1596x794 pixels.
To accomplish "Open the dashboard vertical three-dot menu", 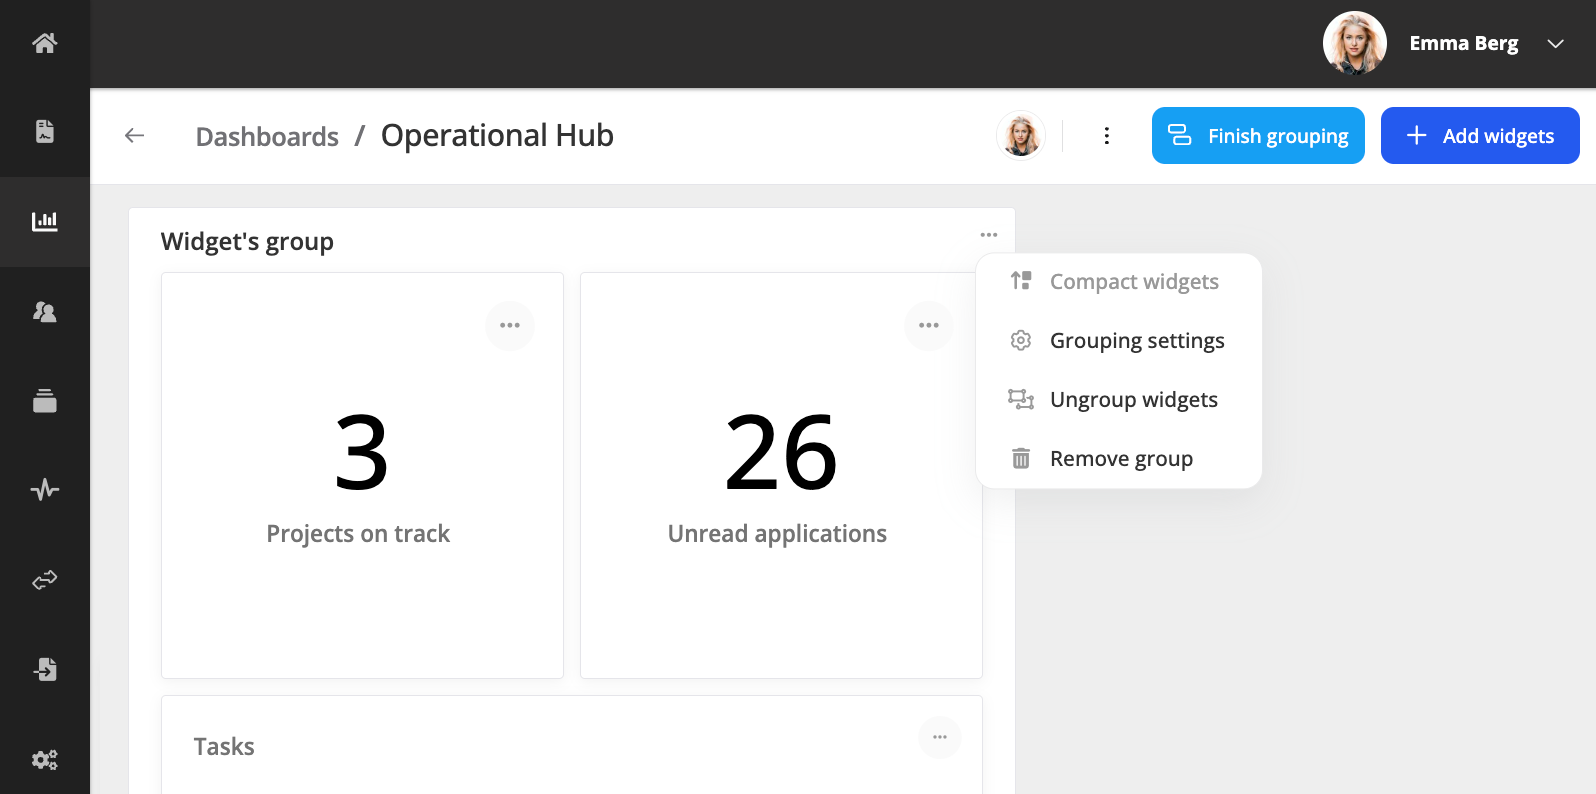I will [1106, 136].
